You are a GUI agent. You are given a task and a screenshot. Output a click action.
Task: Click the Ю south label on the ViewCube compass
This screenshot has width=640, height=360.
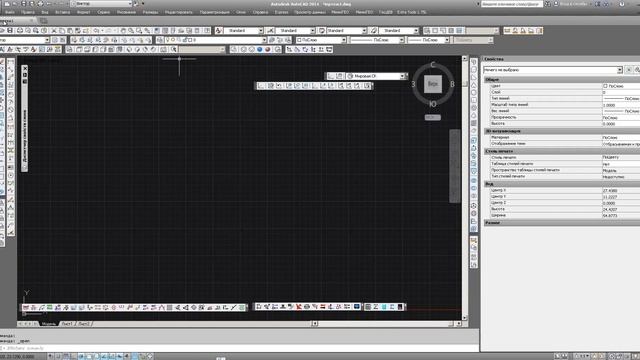pos(433,104)
